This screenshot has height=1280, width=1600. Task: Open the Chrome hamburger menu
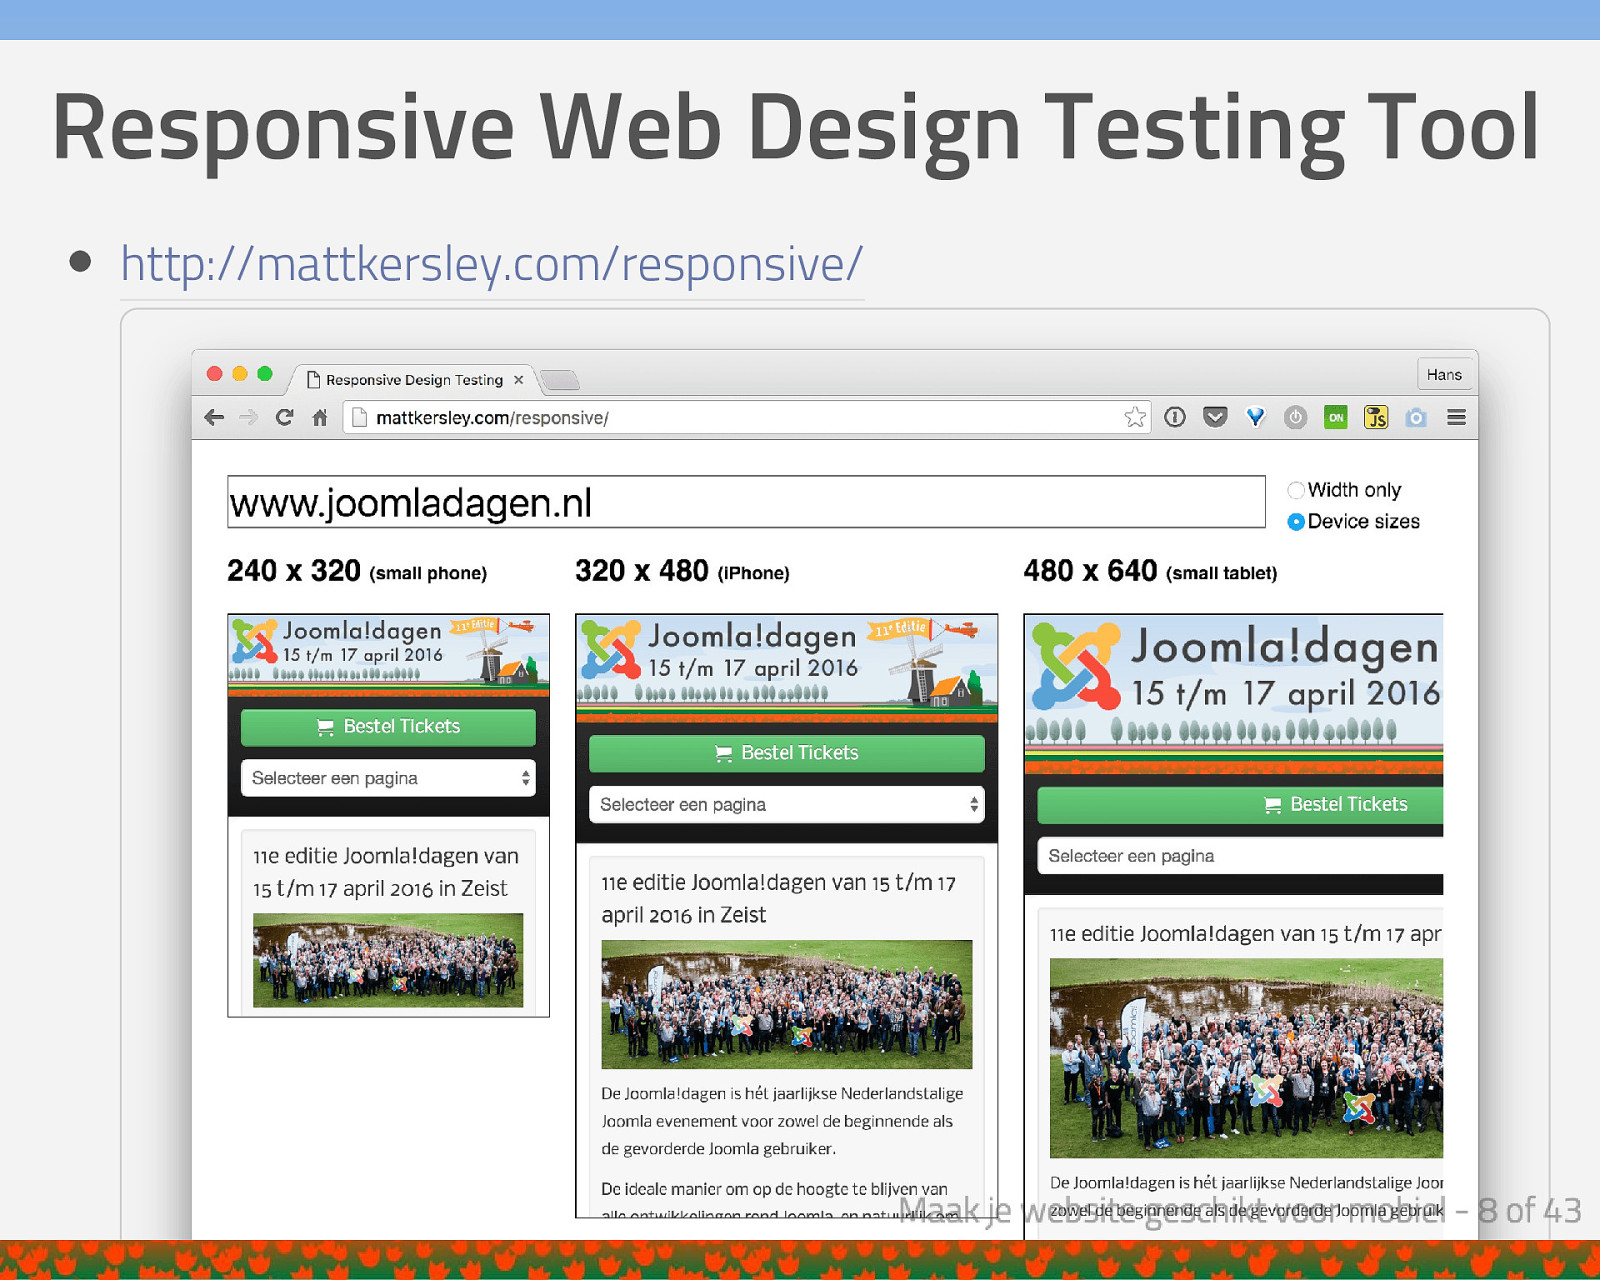point(1456,417)
